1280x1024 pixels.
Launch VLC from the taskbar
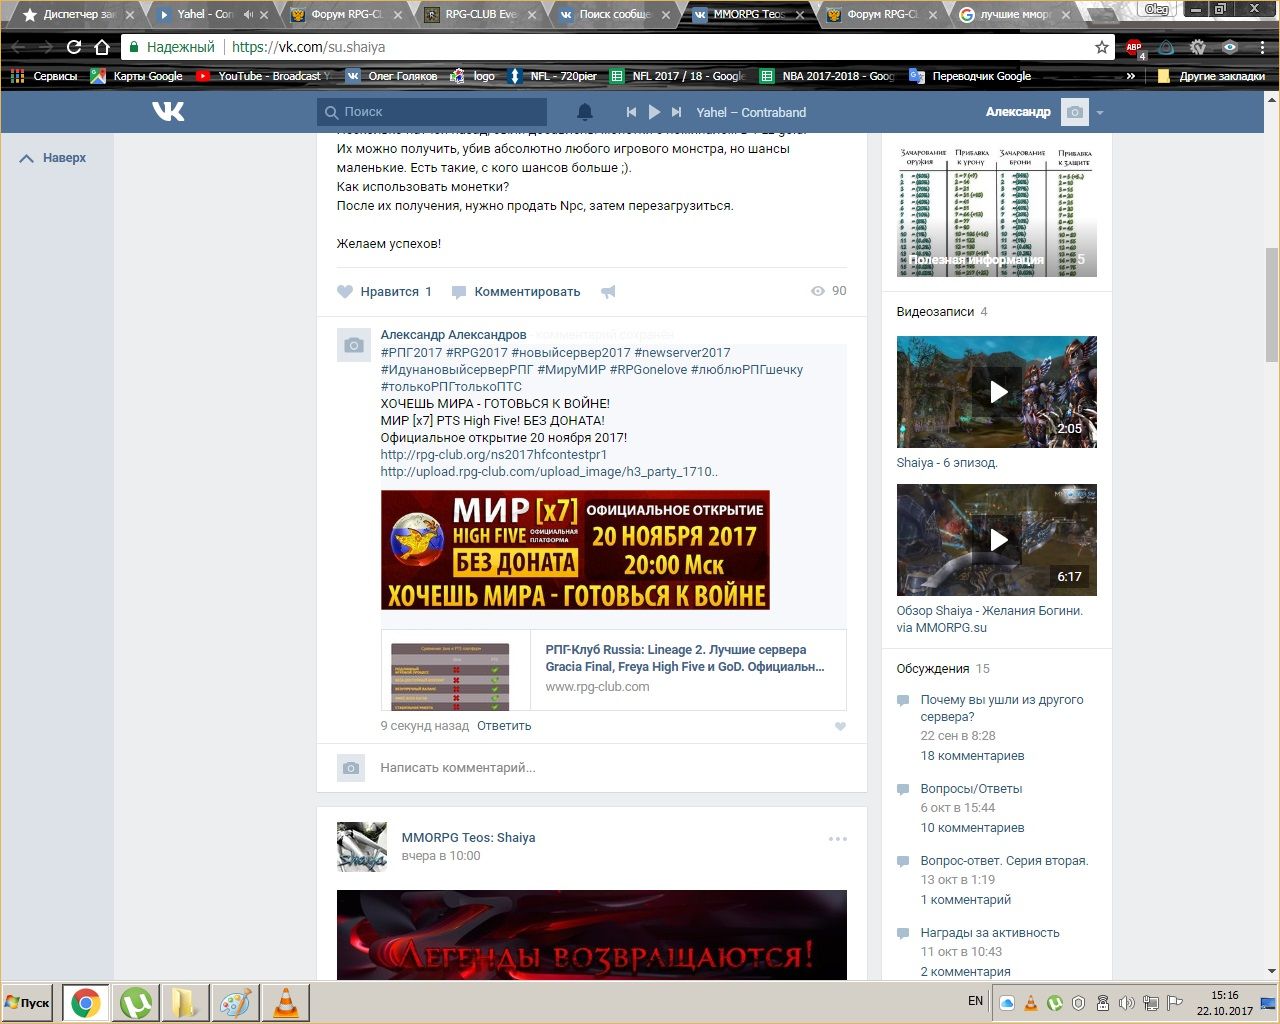point(285,1002)
